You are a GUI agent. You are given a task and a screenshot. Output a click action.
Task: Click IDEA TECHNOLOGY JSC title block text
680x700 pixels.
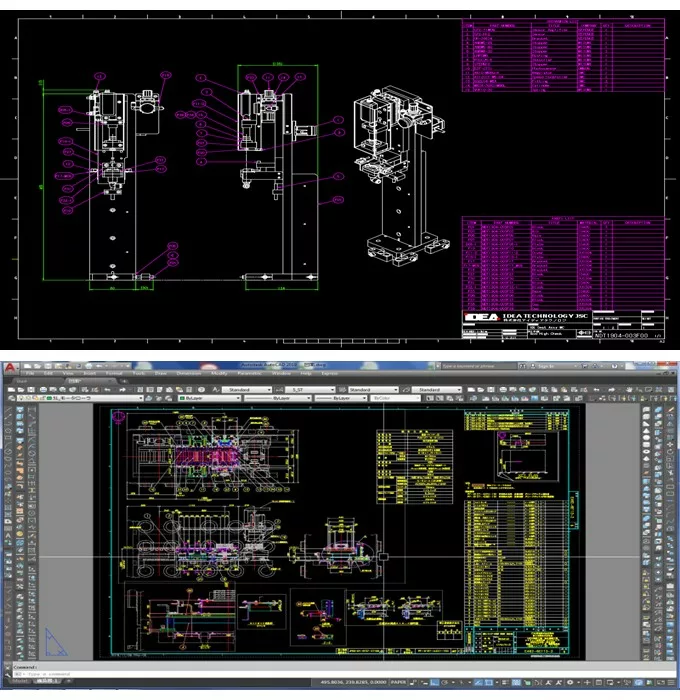545,316
